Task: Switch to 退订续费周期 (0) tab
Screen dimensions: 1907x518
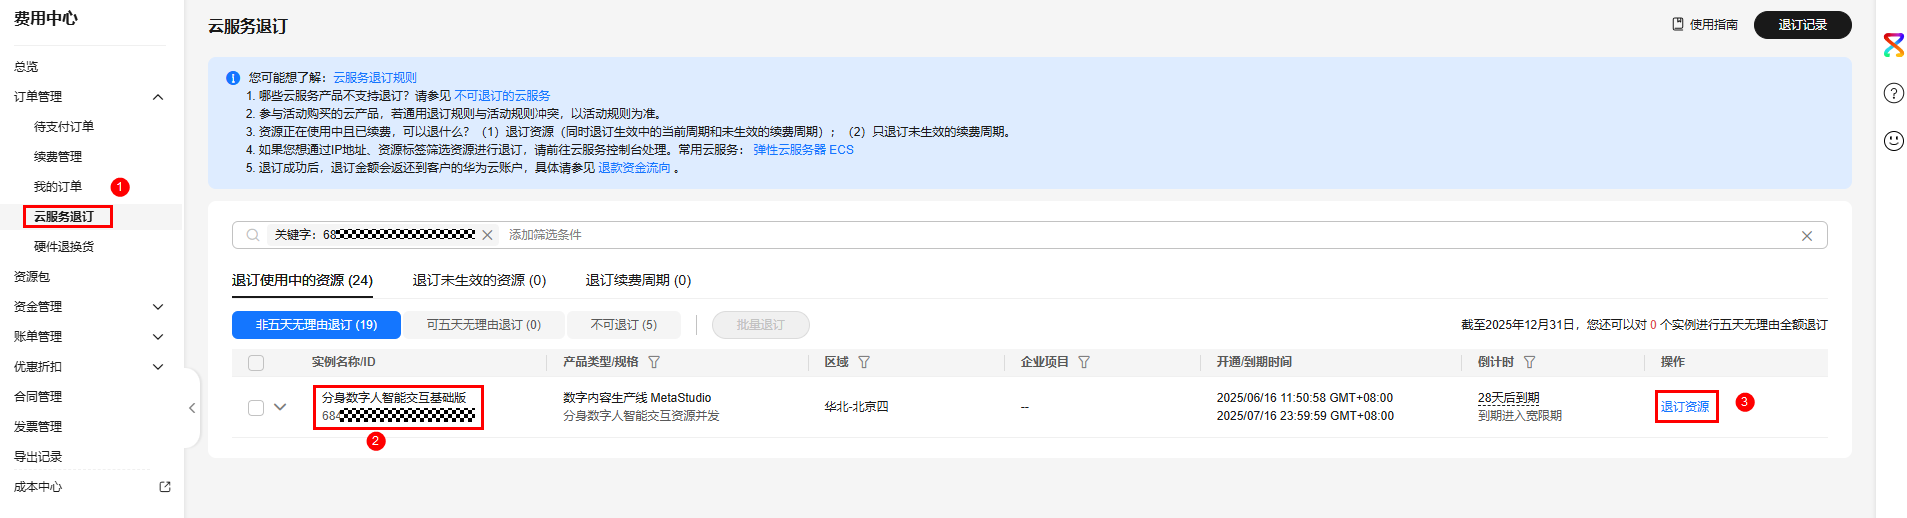Action: tap(638, 280)
